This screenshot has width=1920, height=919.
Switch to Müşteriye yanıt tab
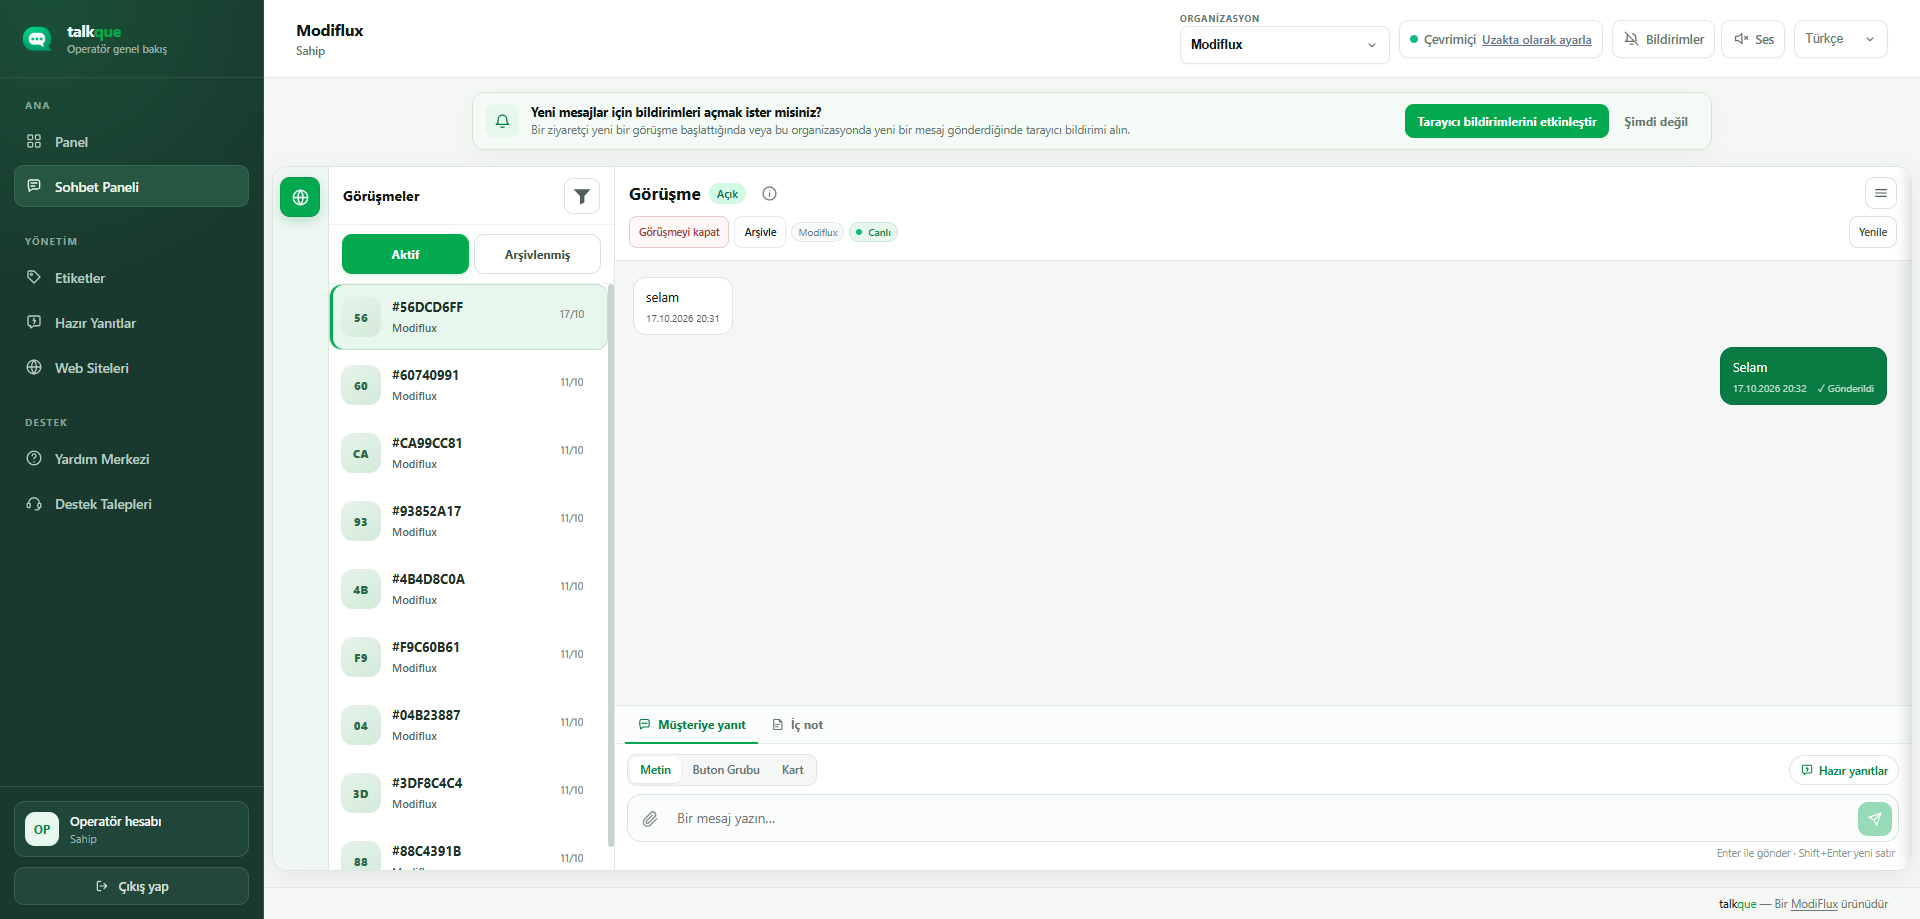coord(692,725)
